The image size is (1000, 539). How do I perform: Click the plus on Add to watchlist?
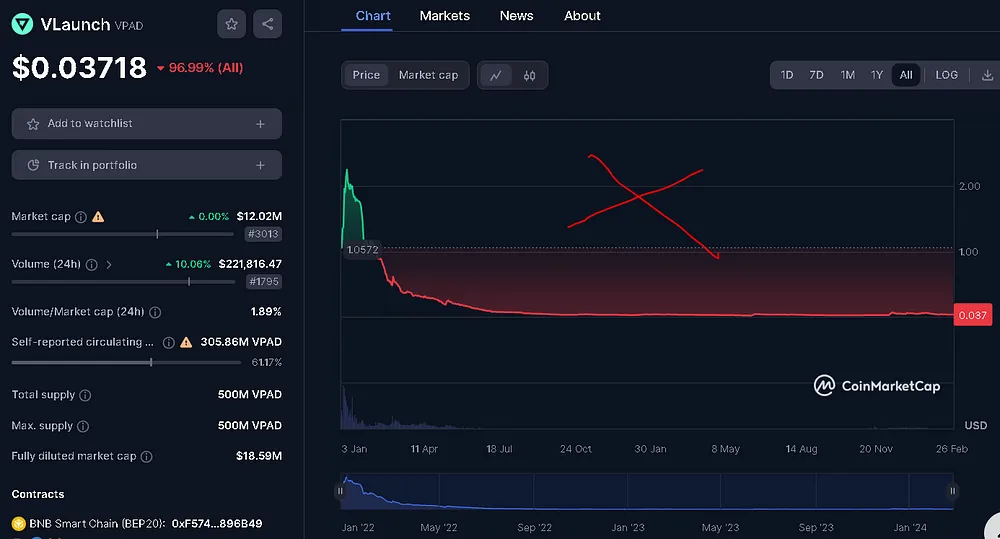260,124
